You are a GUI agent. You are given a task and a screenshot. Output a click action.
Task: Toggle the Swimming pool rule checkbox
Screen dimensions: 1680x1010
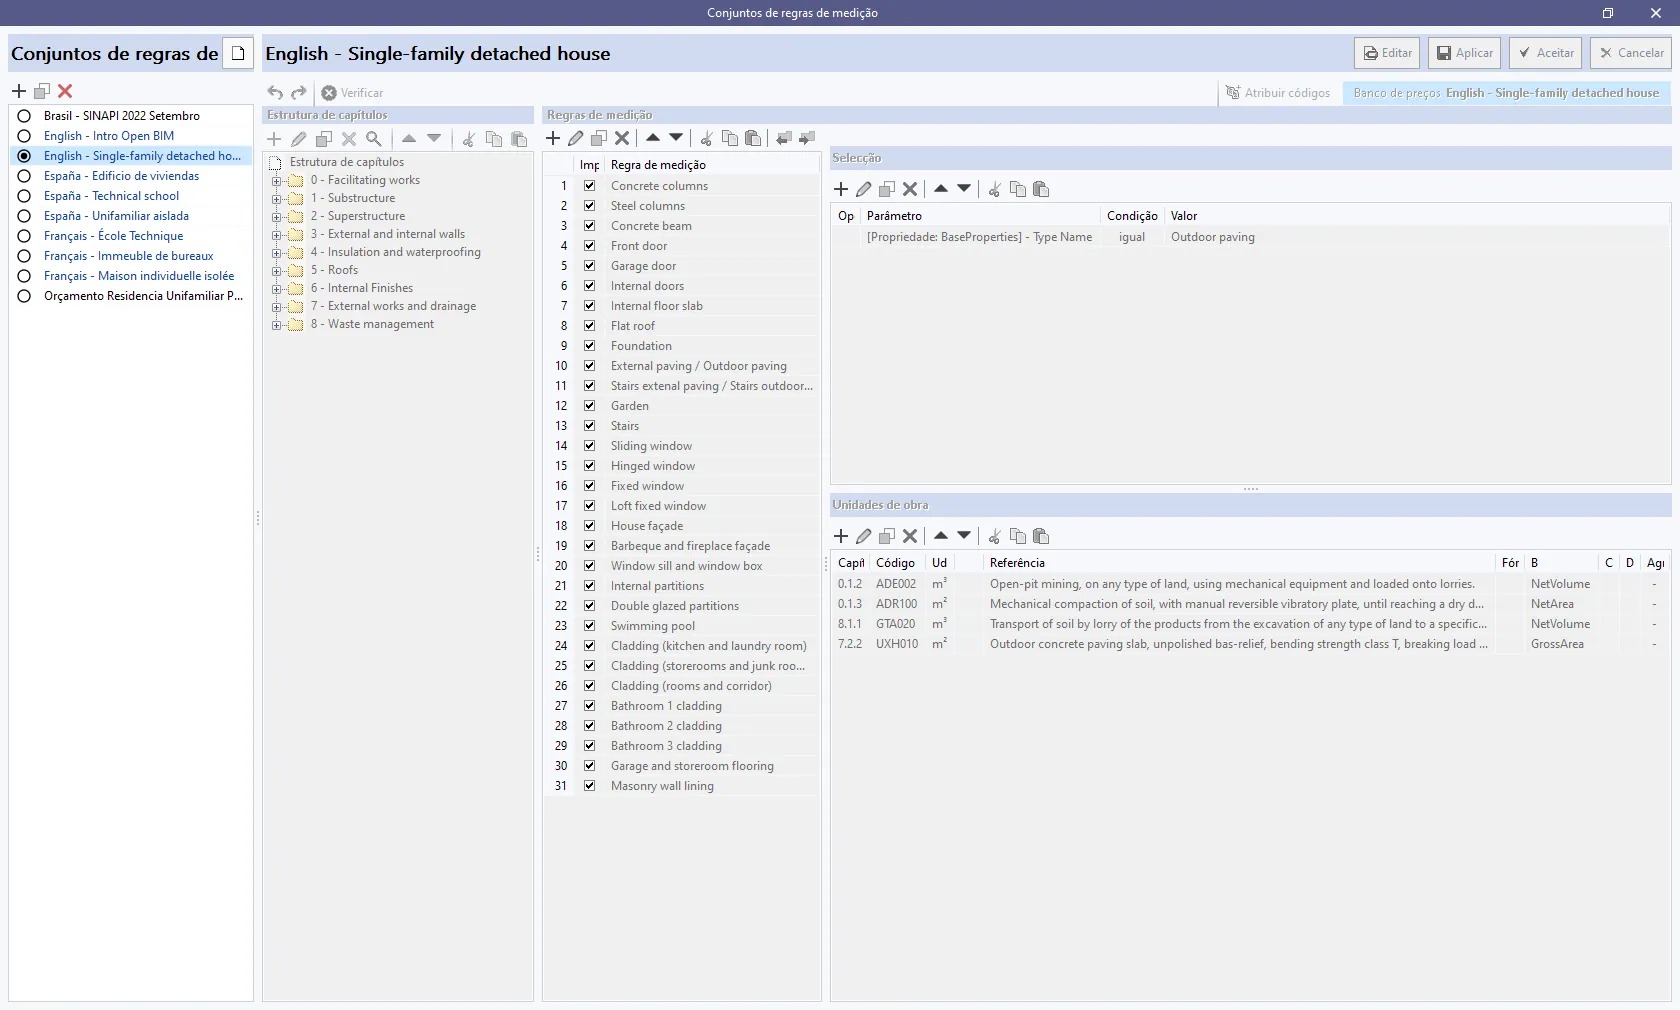[590, 626]
